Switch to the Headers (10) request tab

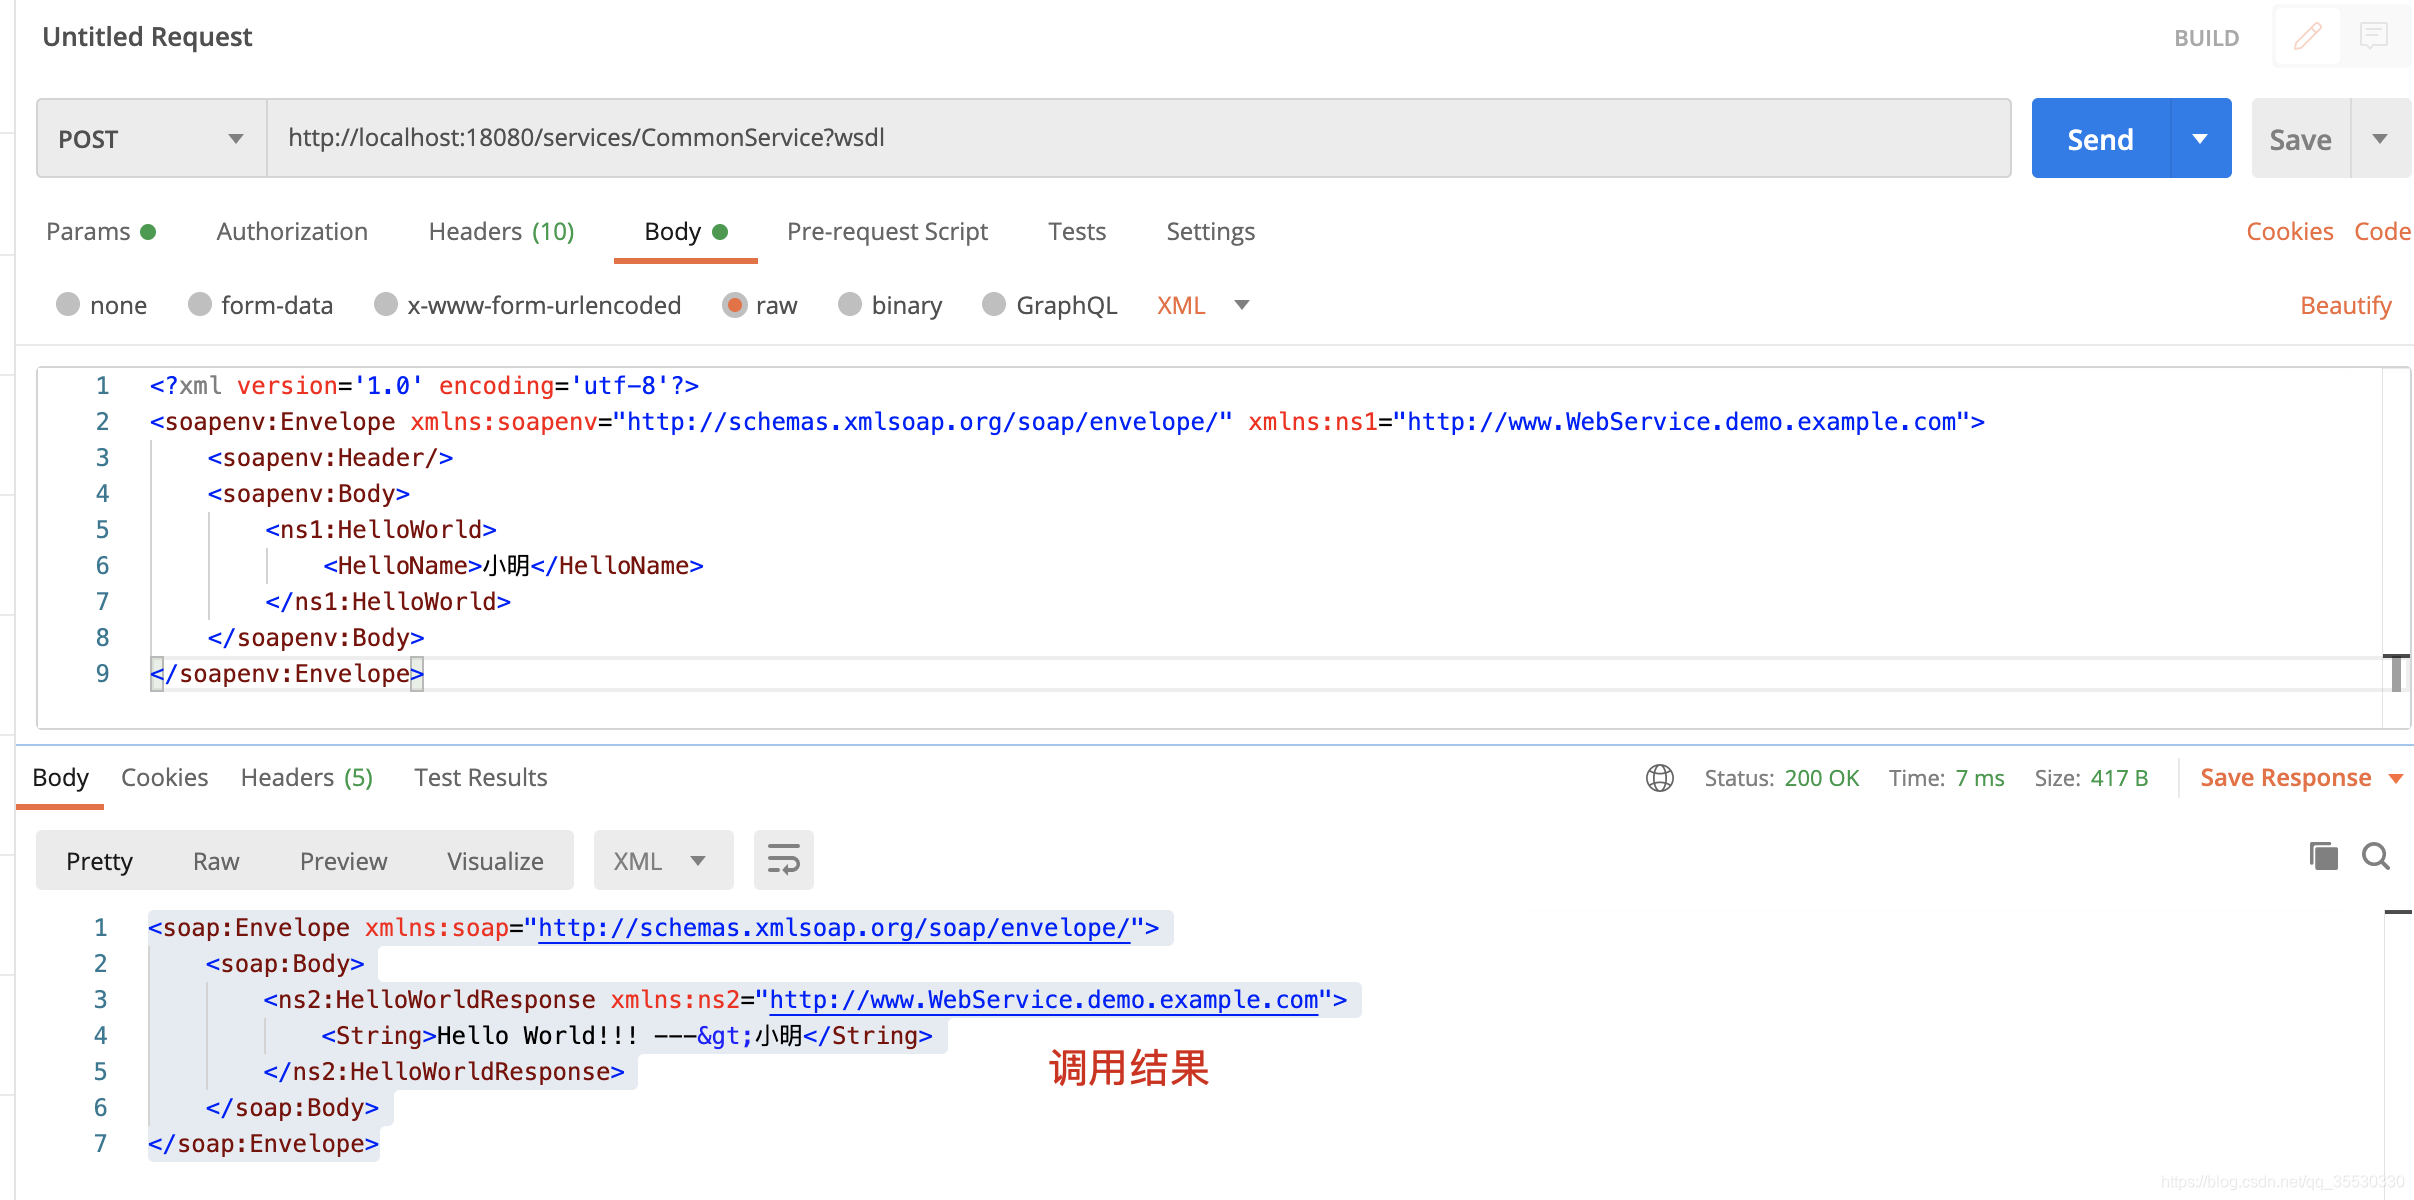[501, 232]
